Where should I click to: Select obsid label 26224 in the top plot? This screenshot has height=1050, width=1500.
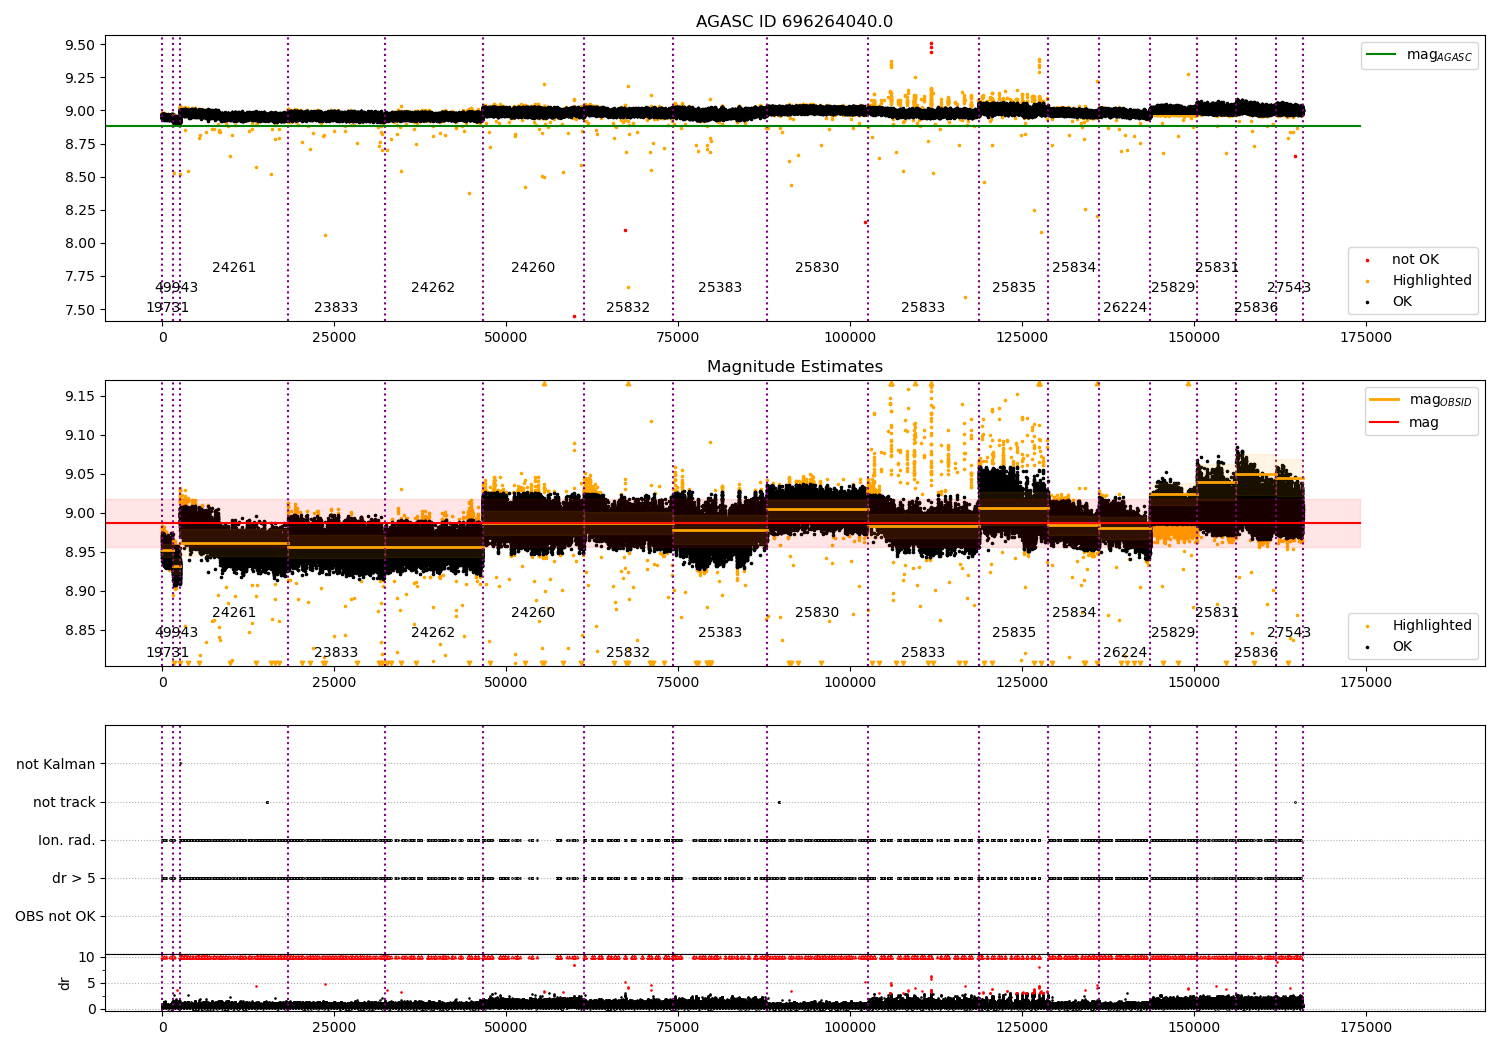pyautogui.click(x=1125, y=307)
